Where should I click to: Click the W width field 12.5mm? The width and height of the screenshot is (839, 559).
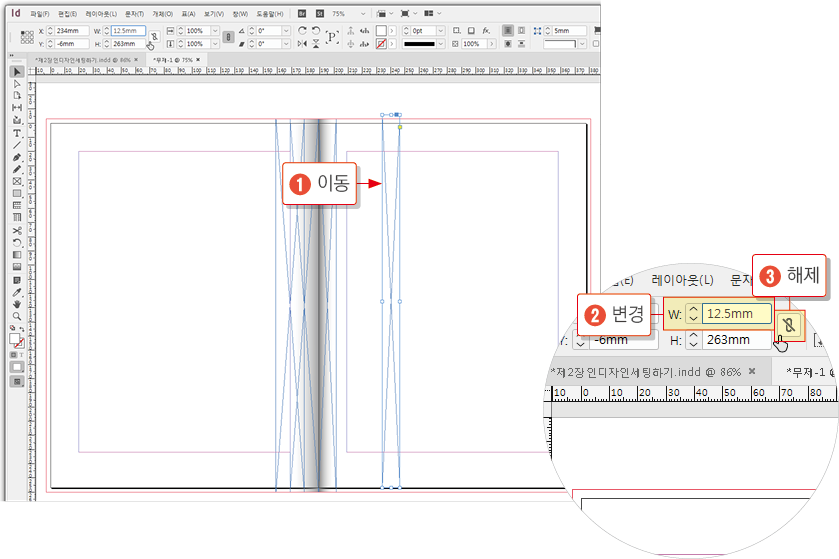click(x=128, y=30)
